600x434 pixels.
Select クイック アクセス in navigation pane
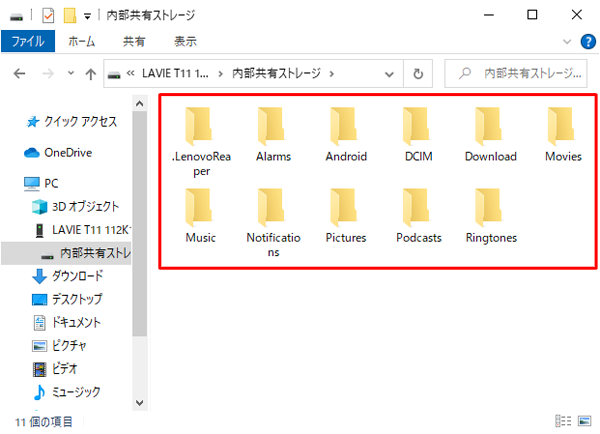pyautogui.click(x=71, y=121)
